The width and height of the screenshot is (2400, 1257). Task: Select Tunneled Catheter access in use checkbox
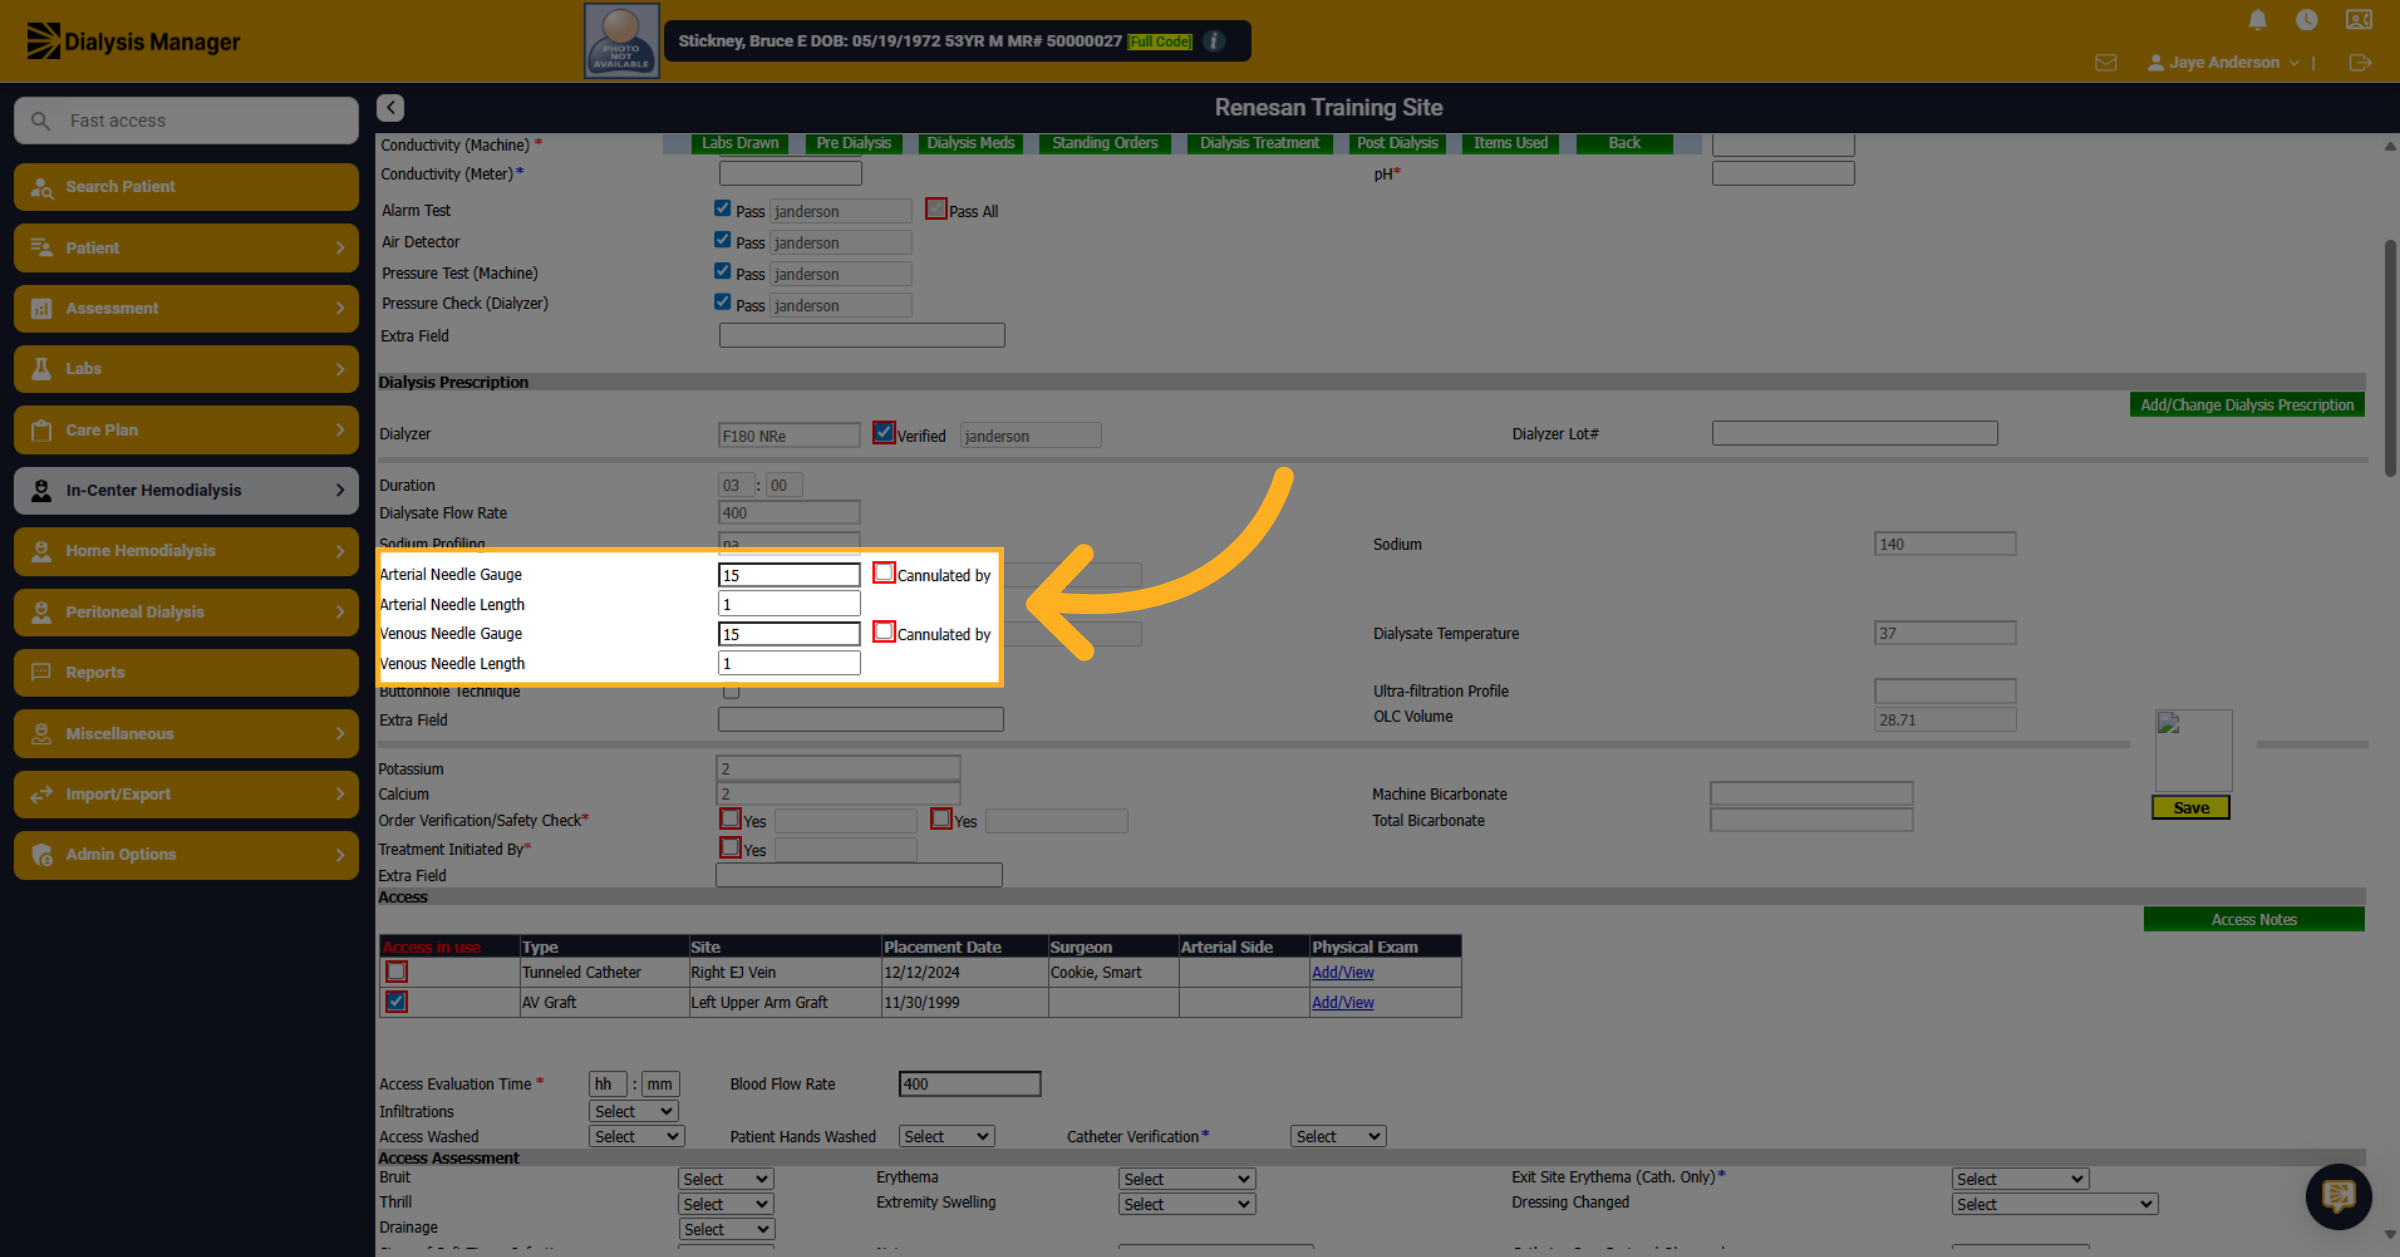(x=396, y=971)
